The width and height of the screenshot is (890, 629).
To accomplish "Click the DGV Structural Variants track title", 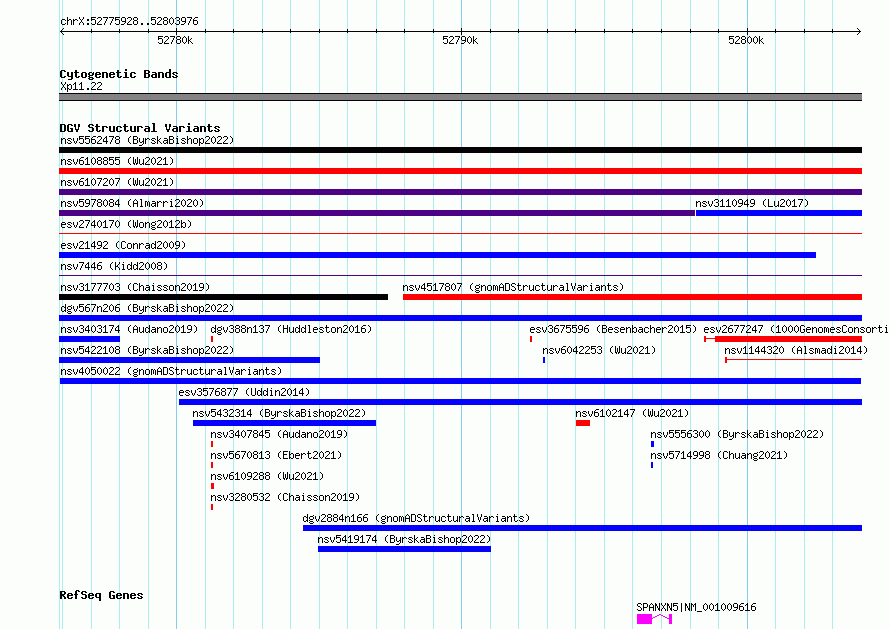I will 140,128.
